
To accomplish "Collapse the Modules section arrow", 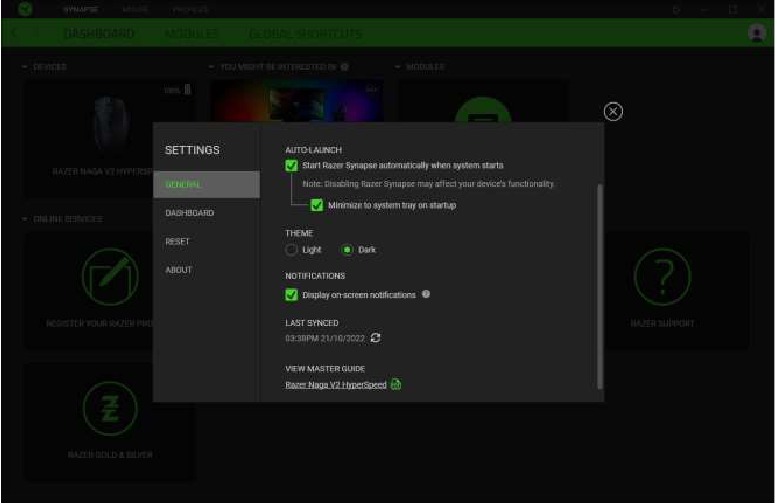I will point(398,67).
